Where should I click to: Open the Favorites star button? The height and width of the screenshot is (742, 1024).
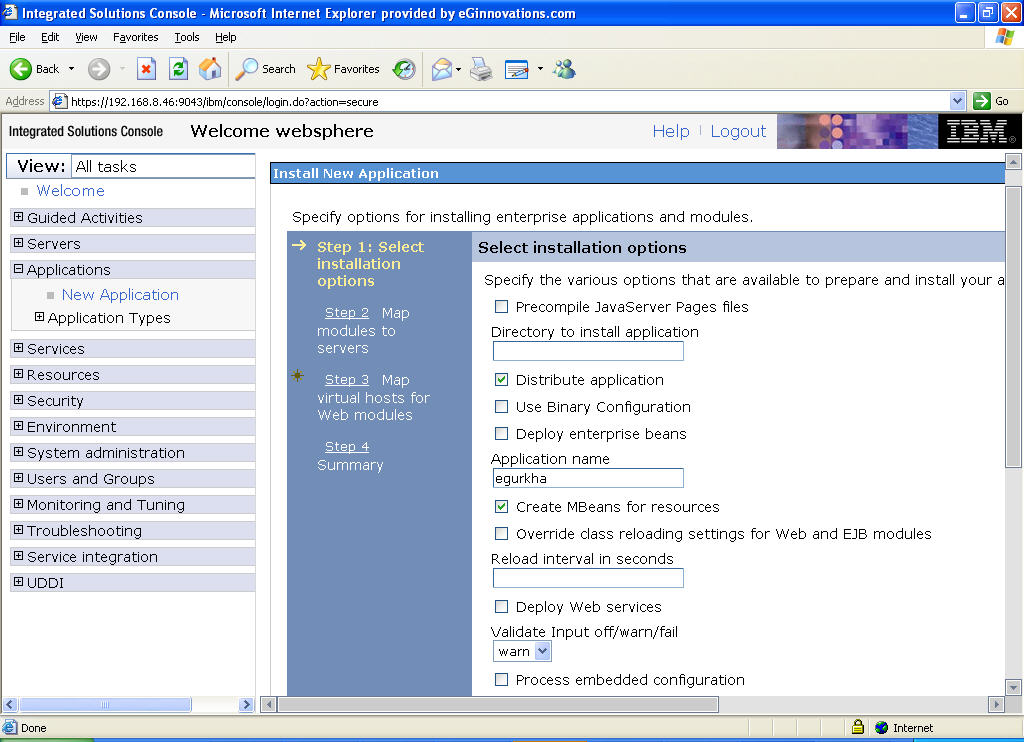[x=344, y=69]
